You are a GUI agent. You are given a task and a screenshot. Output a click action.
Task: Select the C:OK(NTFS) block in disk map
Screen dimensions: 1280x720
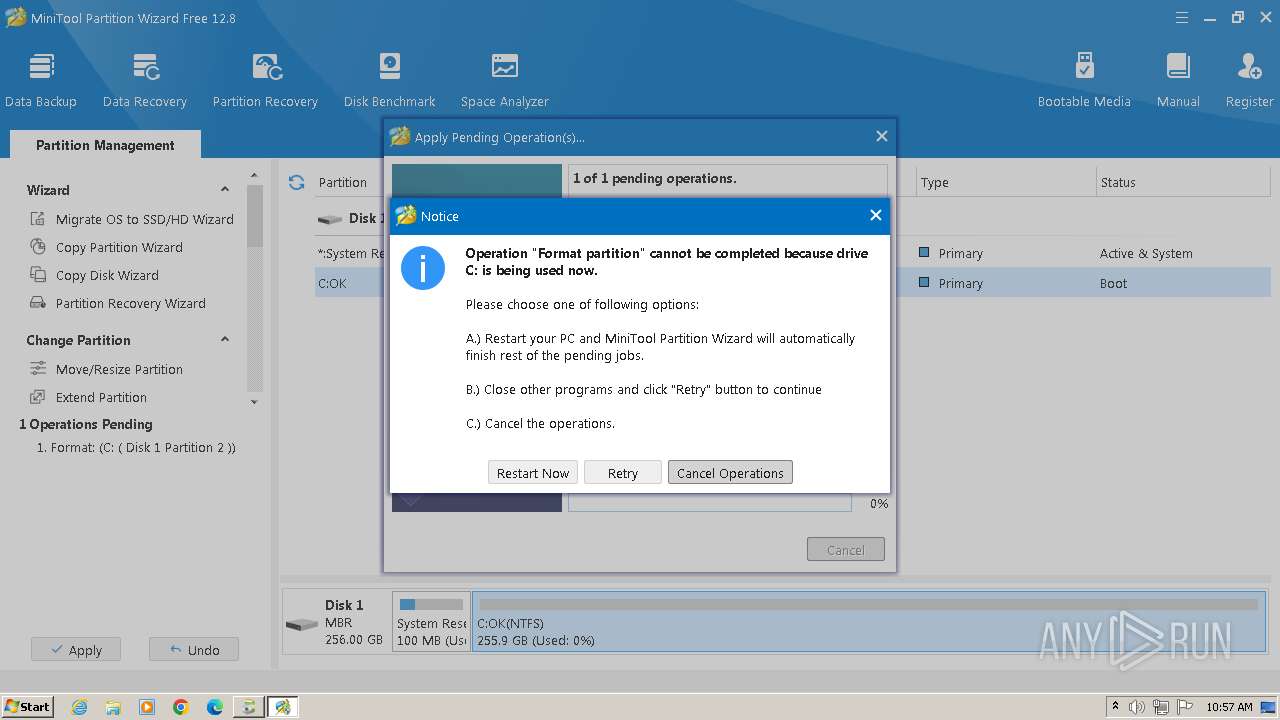coord(868,622)
